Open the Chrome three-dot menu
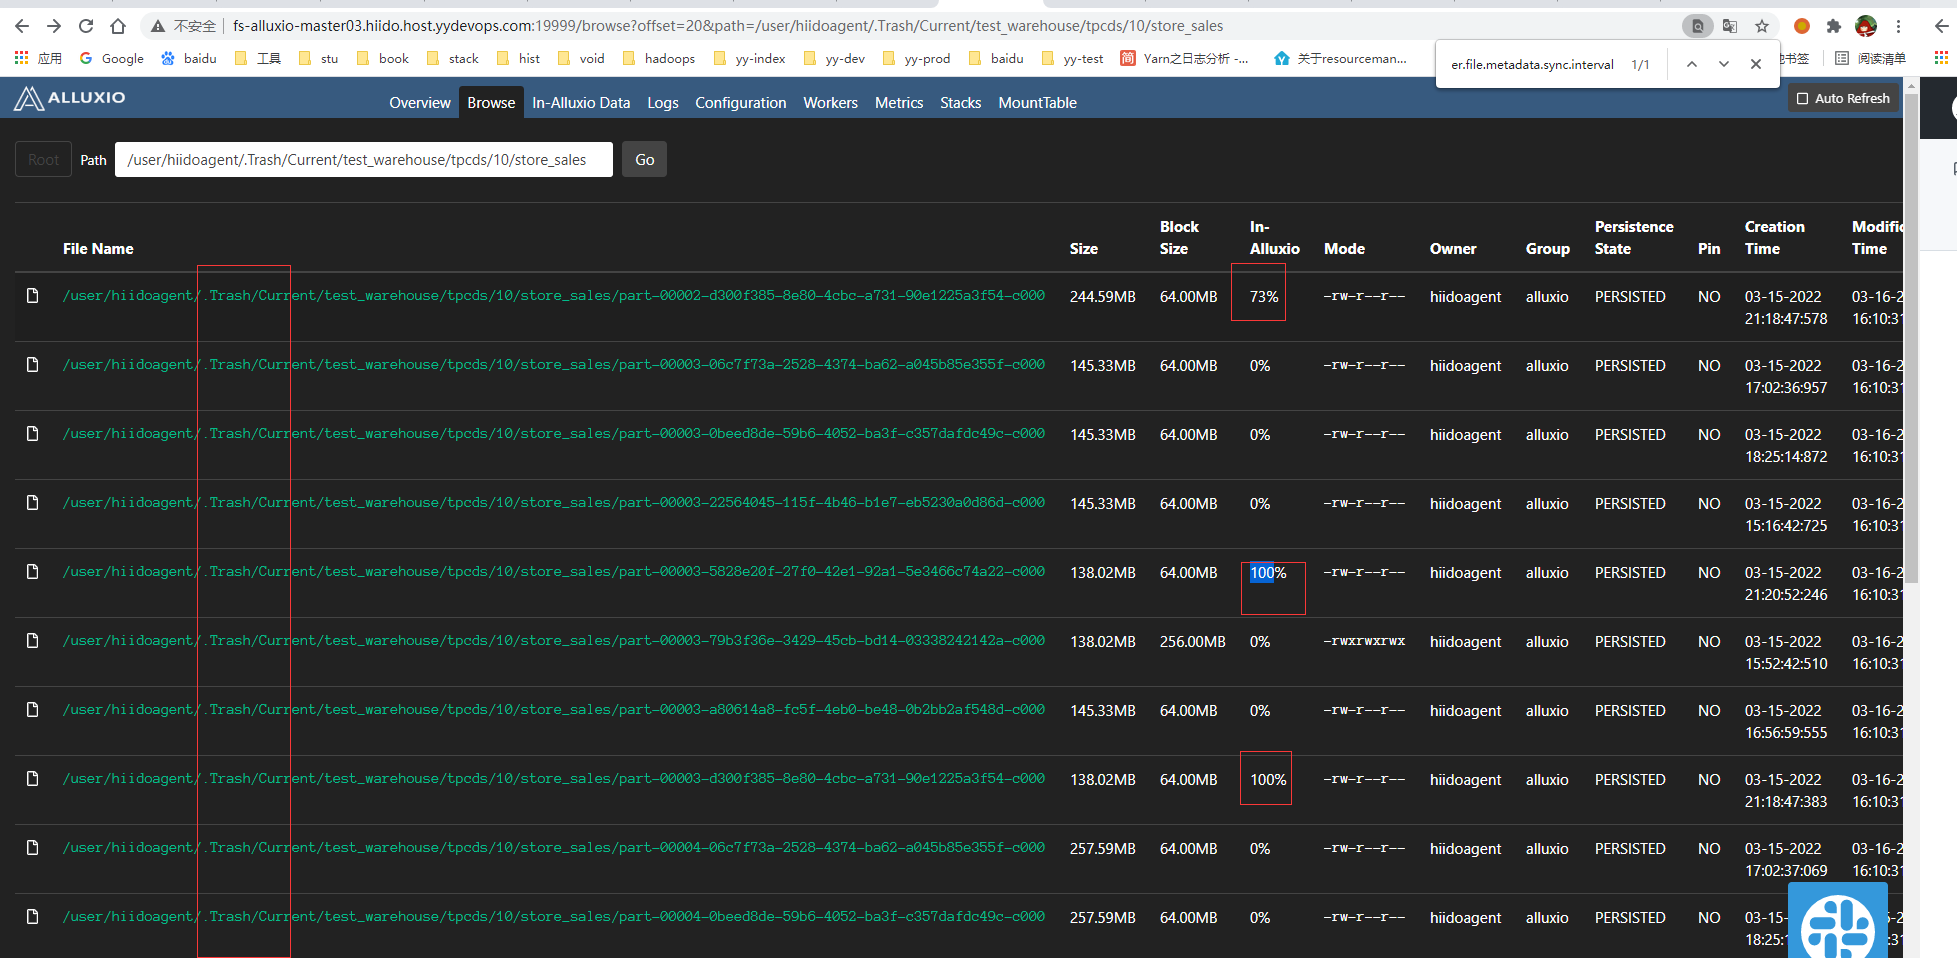The height and width of the screenshot is (958, 1957). (x=1898, y=27)
